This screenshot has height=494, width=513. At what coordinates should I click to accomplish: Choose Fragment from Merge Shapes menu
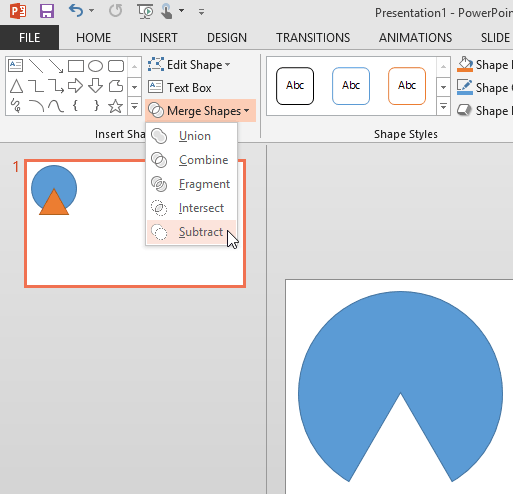tap(192, 184)
